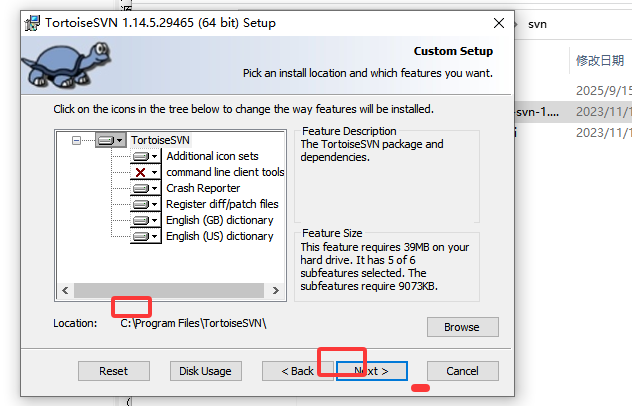
Task: Click the Browse button
Action: pyautogui.click(x=463, y=327)
